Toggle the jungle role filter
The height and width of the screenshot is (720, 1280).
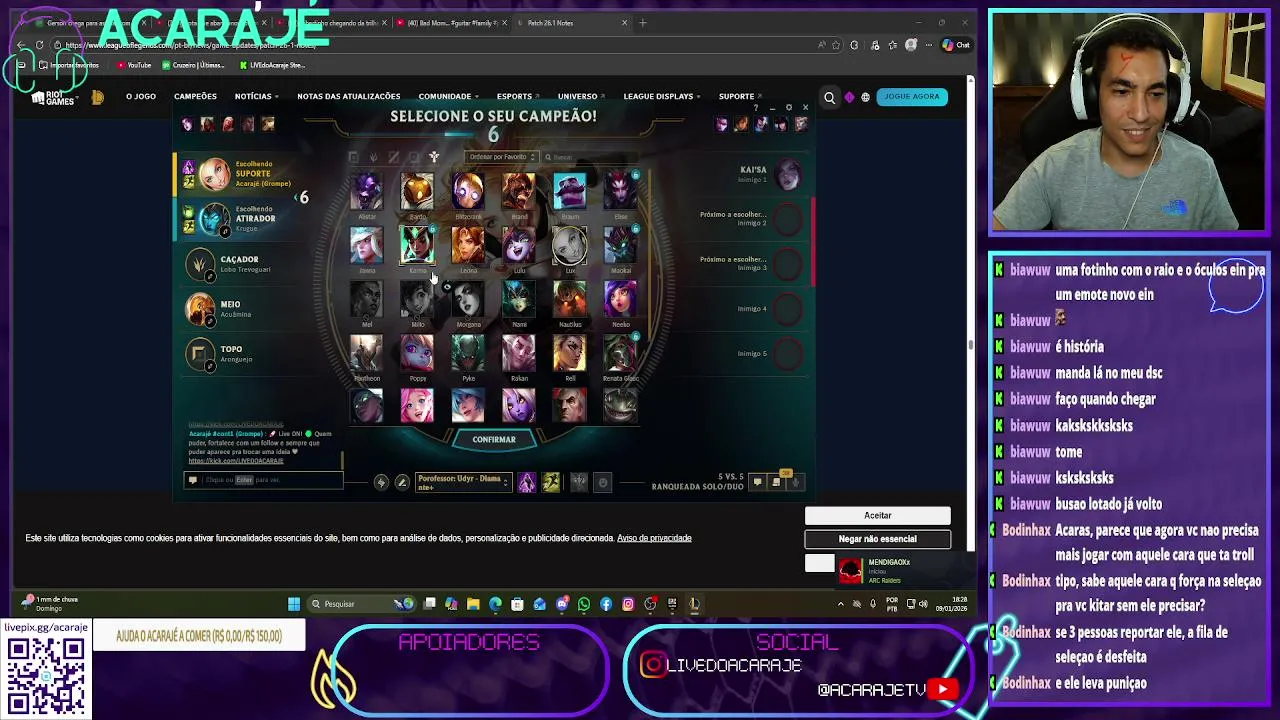click(373, 157)
